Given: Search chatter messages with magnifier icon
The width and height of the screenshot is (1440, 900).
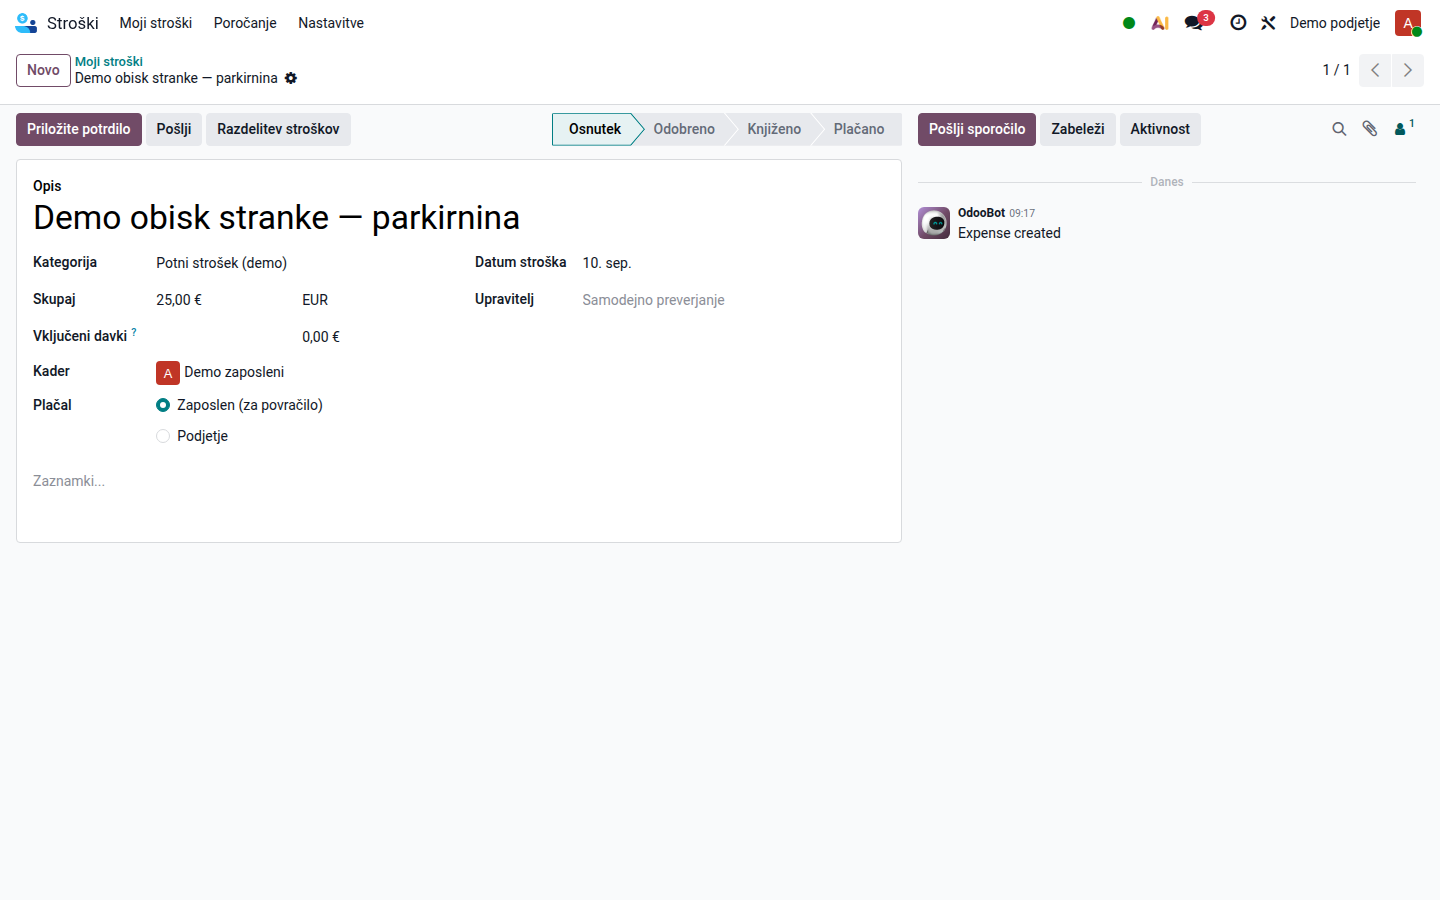Looking at the screenshot, I should 1339,129.
